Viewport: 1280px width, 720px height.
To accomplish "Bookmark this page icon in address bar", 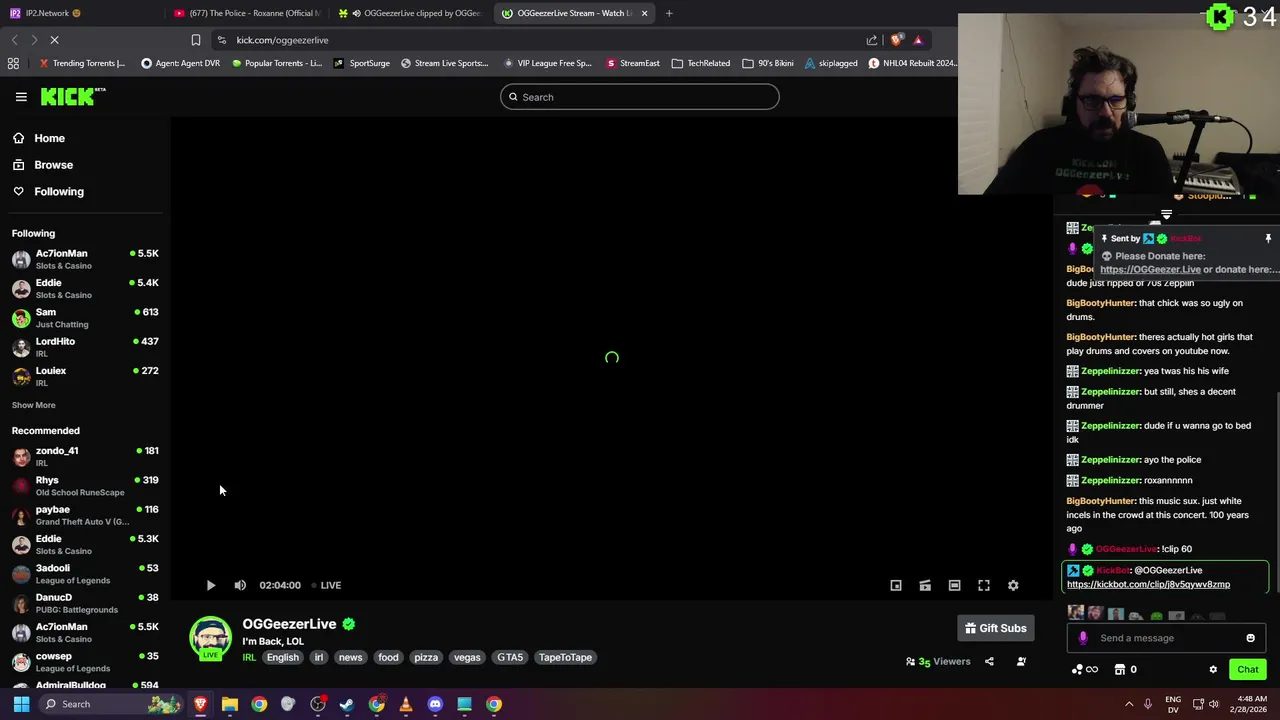I will (196, 40).
